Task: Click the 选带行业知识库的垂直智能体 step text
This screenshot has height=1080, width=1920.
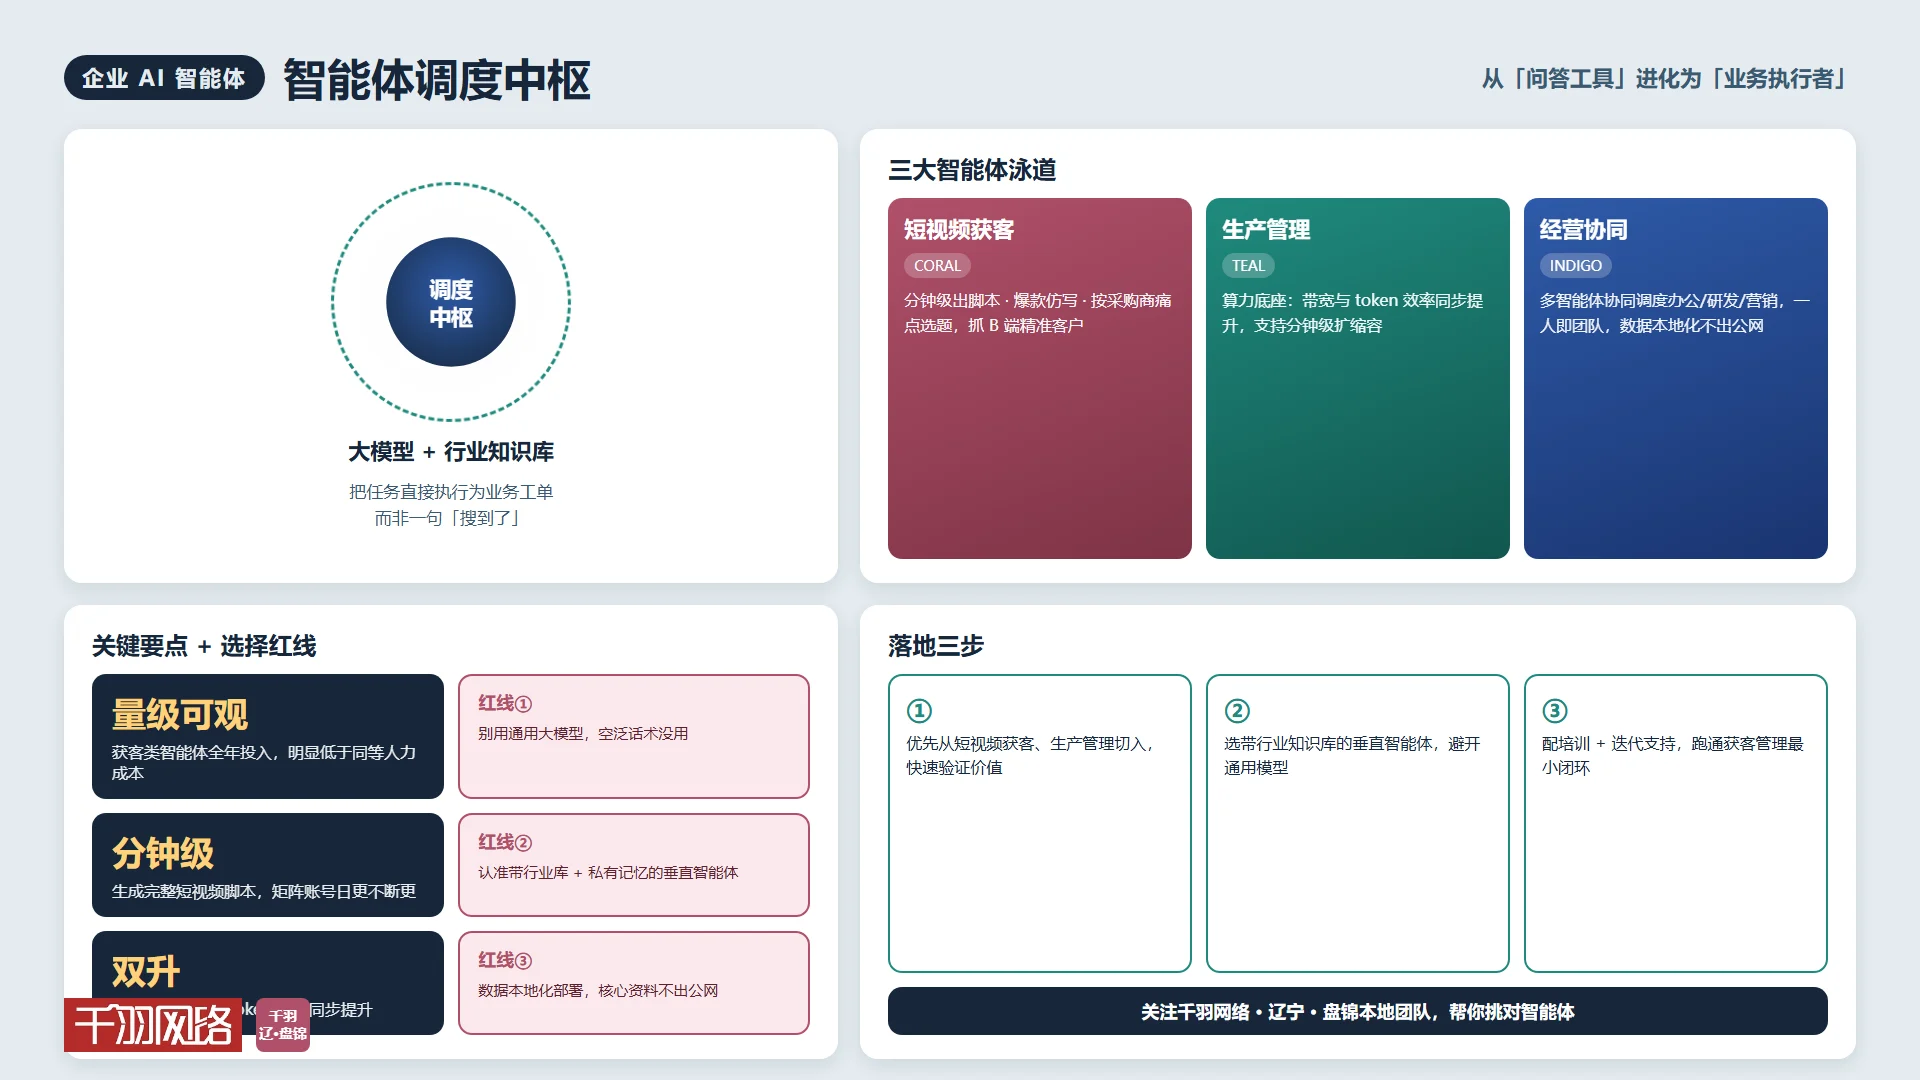Action: tap(1352, 756)
